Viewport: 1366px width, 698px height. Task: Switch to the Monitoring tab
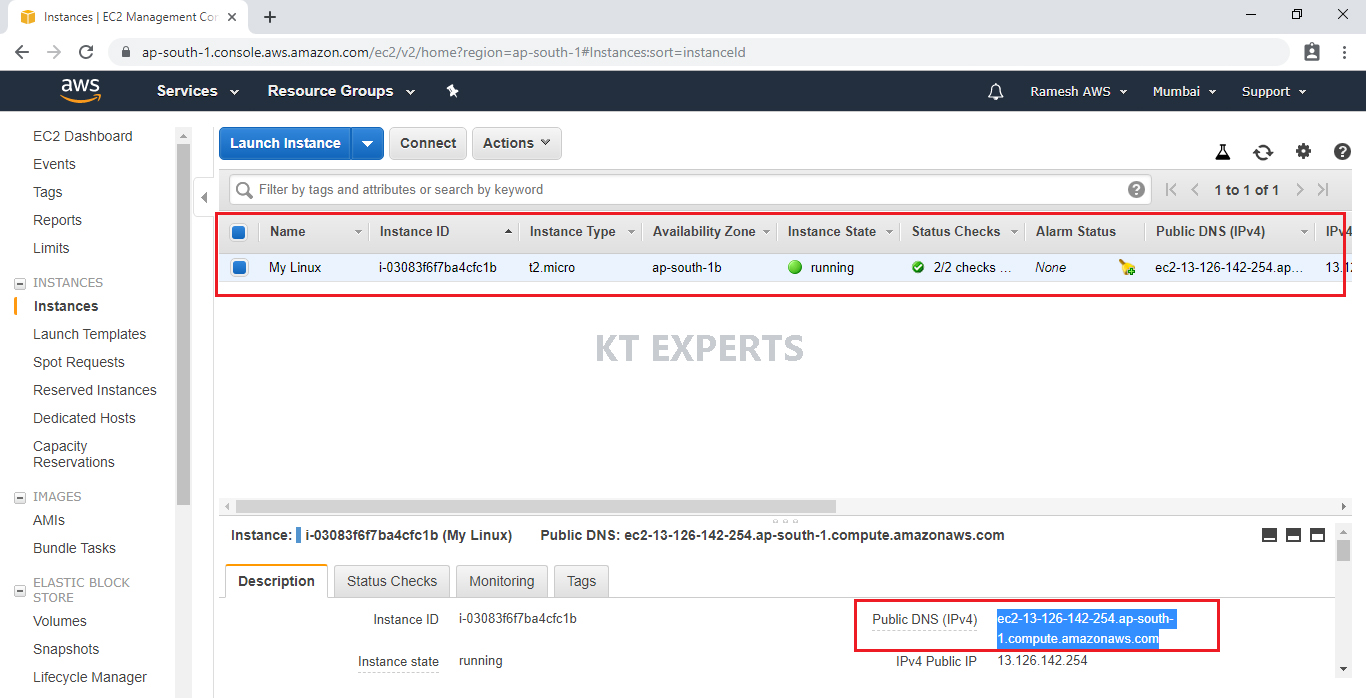(x=502, y=581)
